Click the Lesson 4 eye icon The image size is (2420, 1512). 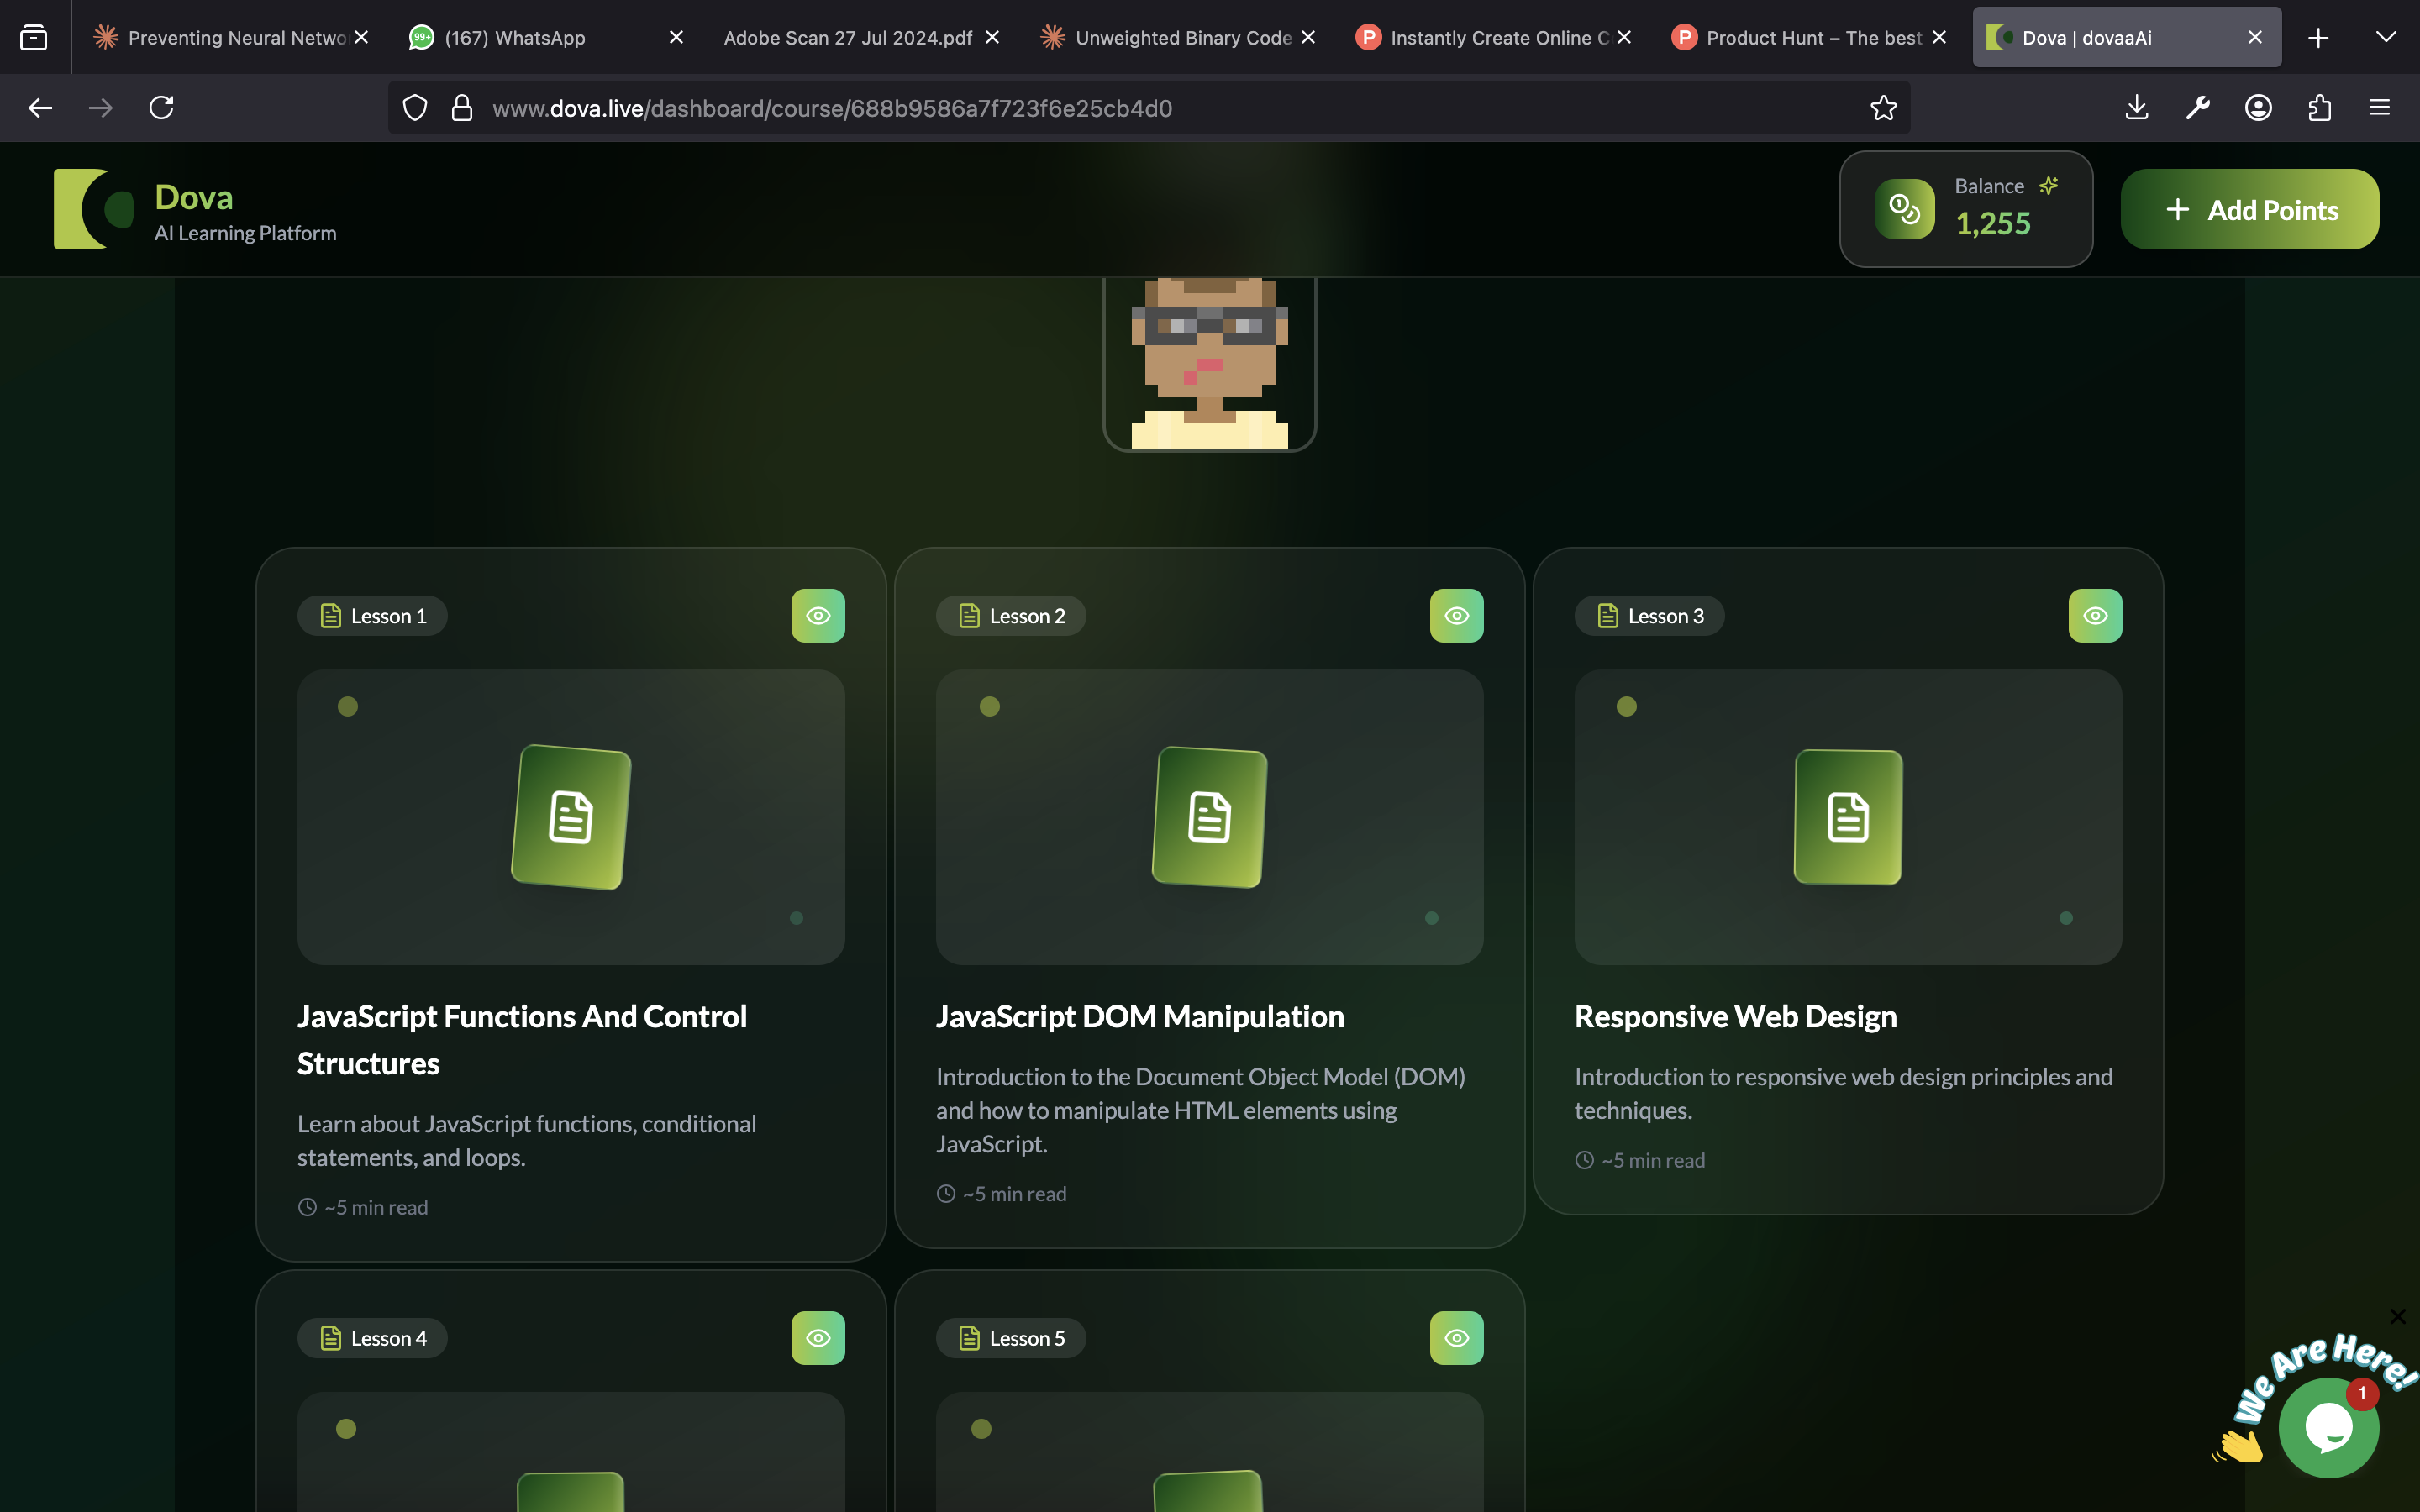pyautogui.click(x=818, y=1338)
